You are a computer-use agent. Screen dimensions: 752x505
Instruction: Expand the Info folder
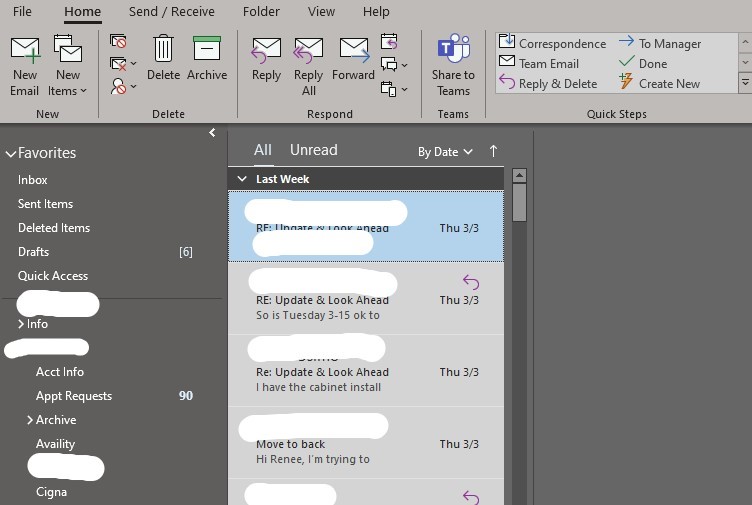pyautogui.click(x=21, y=324)
